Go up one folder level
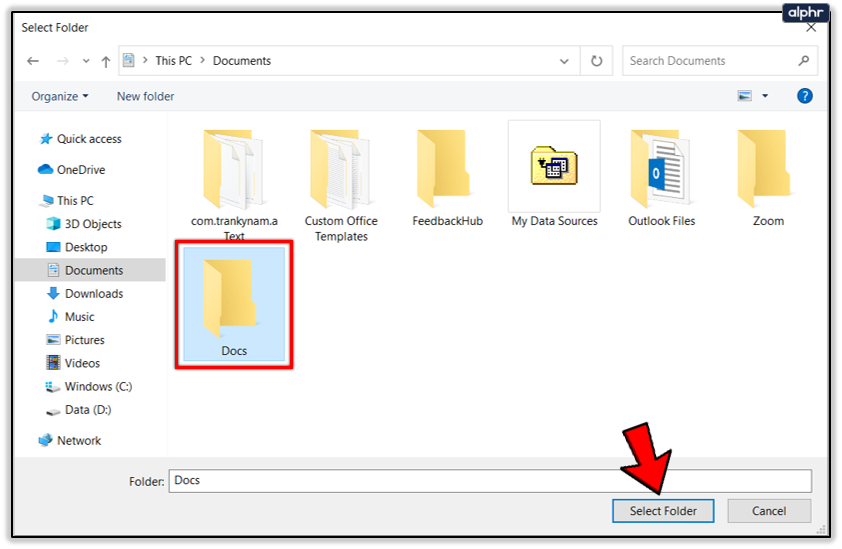Screen dimensions: 842x549 click(x=106, y=61)
